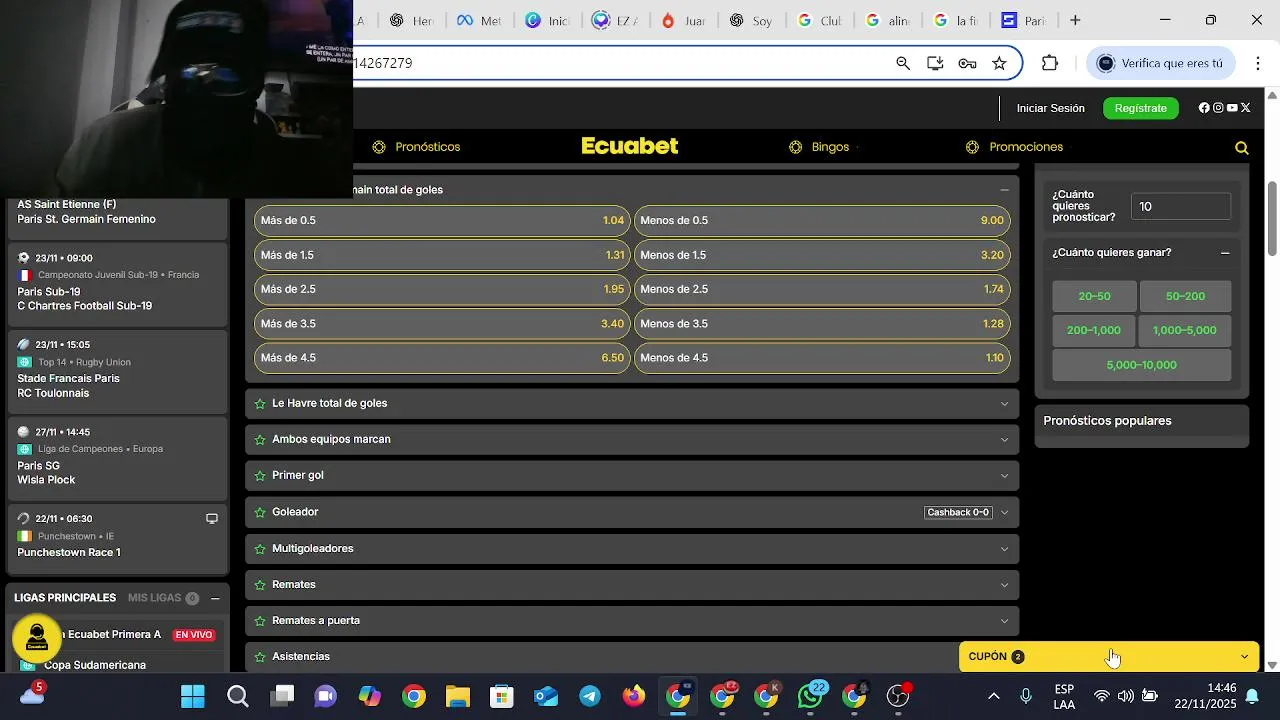Click the Ecuabet logo
1280x720 pixels.
630,146
